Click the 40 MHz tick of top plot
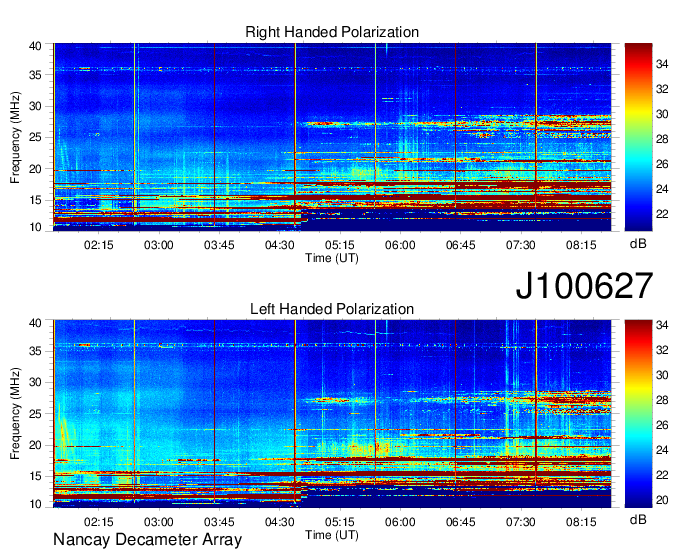The width and height of the screenshot is (680, 552). point(35,46)
